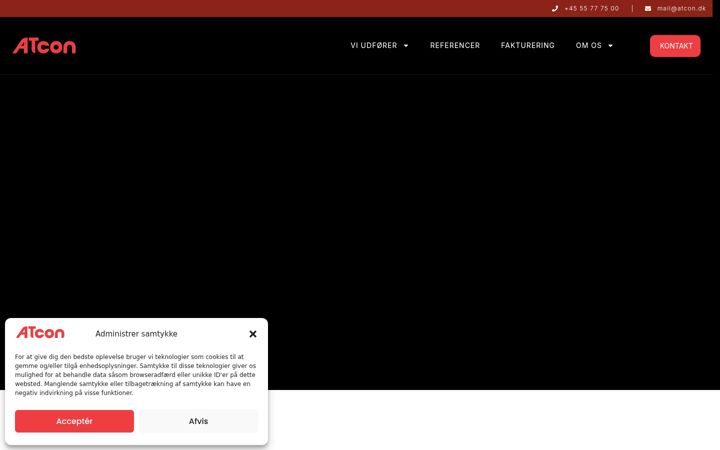This screenshot has height=450, width=720.
Task: Call phone number +45 55 77 75 00
Action: tap(591, 8)
